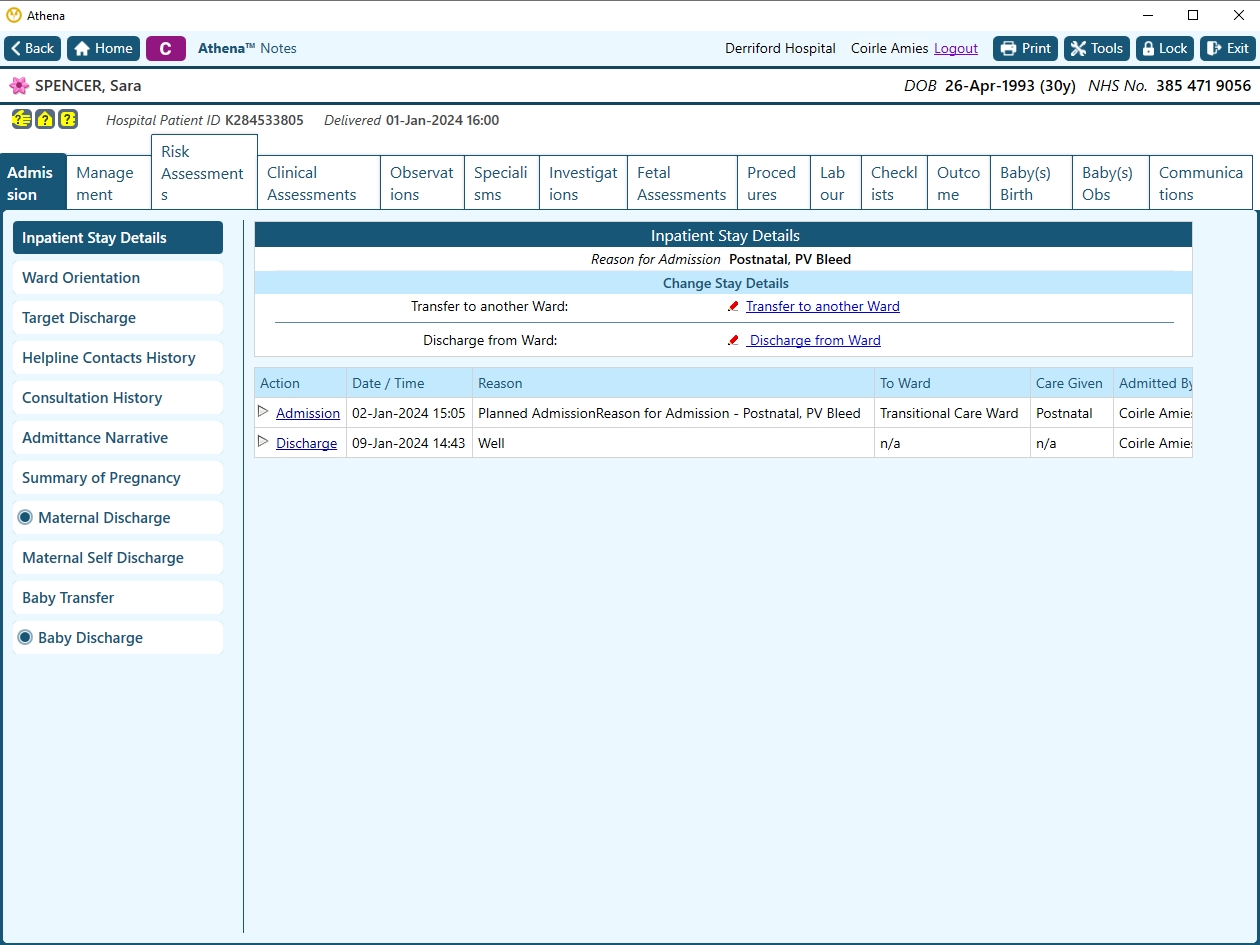Click the 'Transitional Care Ward' cell

[952, 413]
